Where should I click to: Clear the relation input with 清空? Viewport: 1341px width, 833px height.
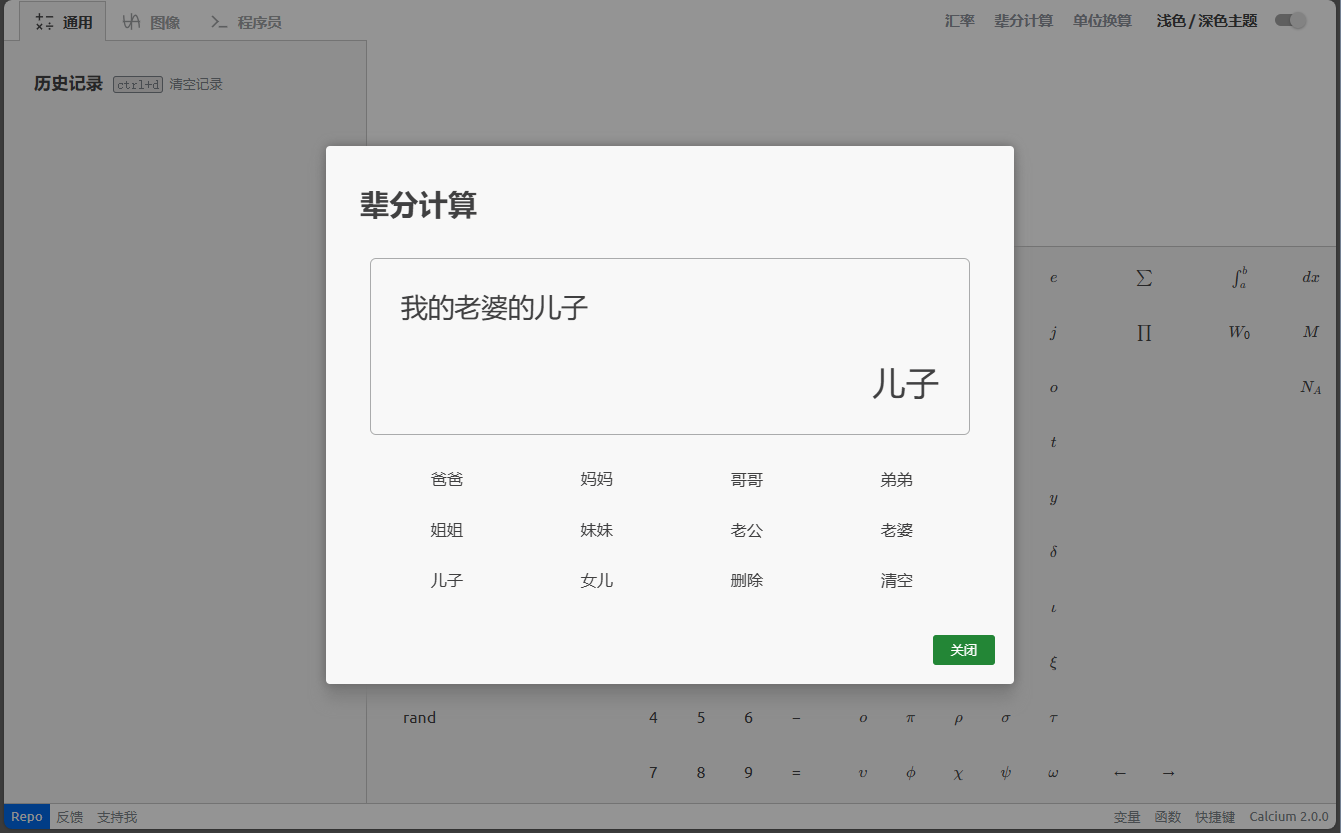pos(897,580)
